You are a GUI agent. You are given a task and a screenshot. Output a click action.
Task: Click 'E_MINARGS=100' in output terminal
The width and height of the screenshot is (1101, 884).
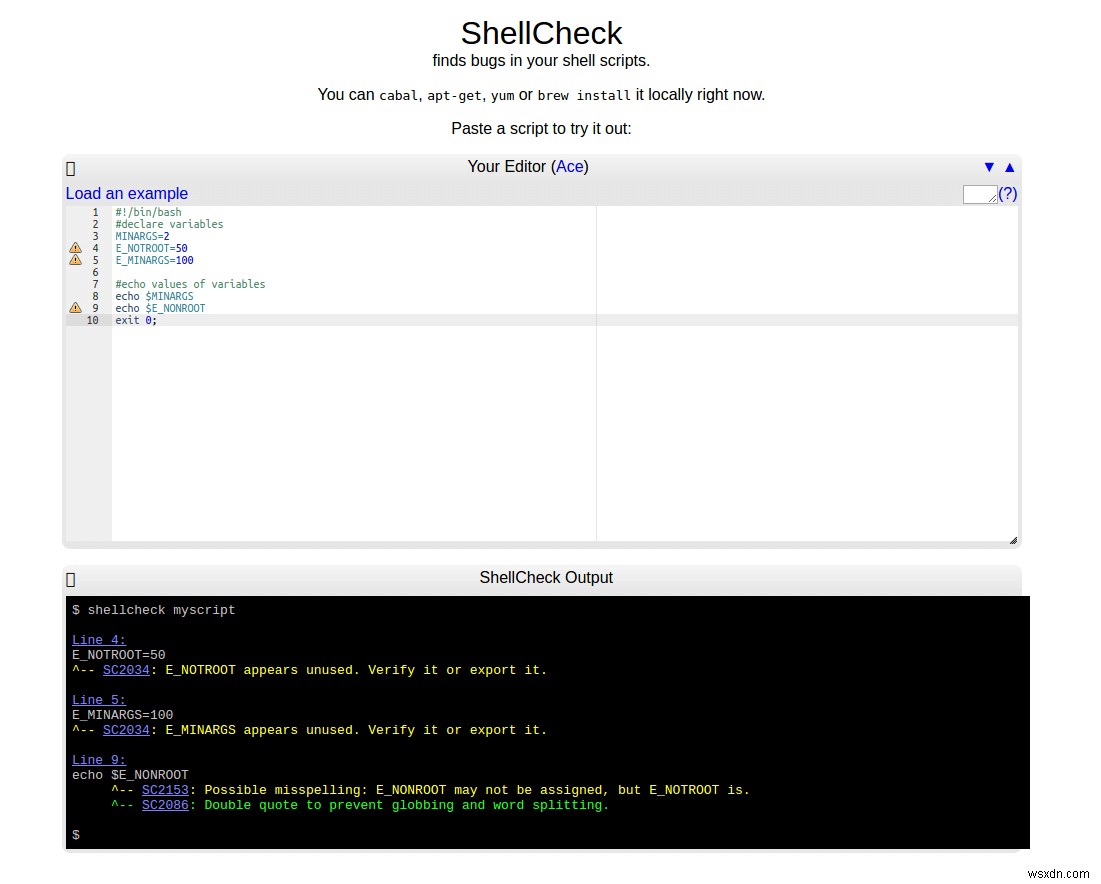click(x=122, y=715)
